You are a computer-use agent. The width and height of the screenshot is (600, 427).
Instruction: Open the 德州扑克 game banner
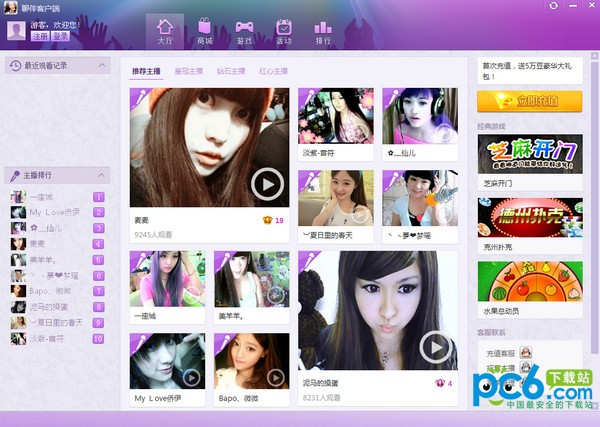530,217
